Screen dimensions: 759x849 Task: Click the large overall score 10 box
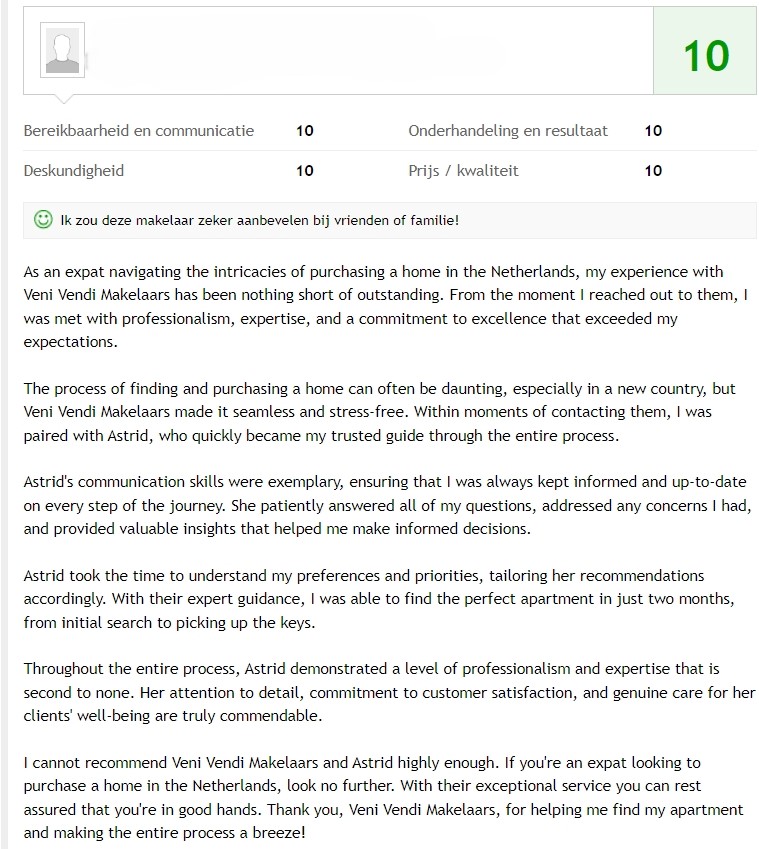tap(705, 51)
